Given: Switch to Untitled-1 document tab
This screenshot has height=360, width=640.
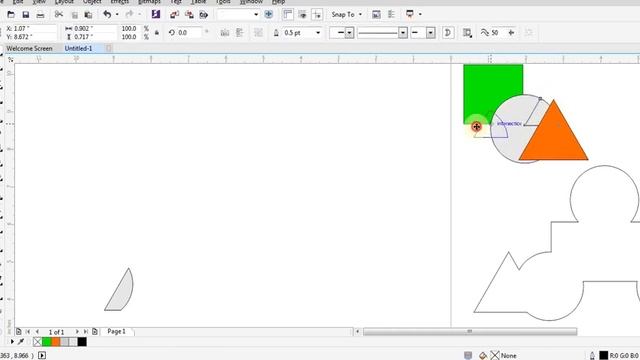Looking at the screenshot, I should (78, 48).
